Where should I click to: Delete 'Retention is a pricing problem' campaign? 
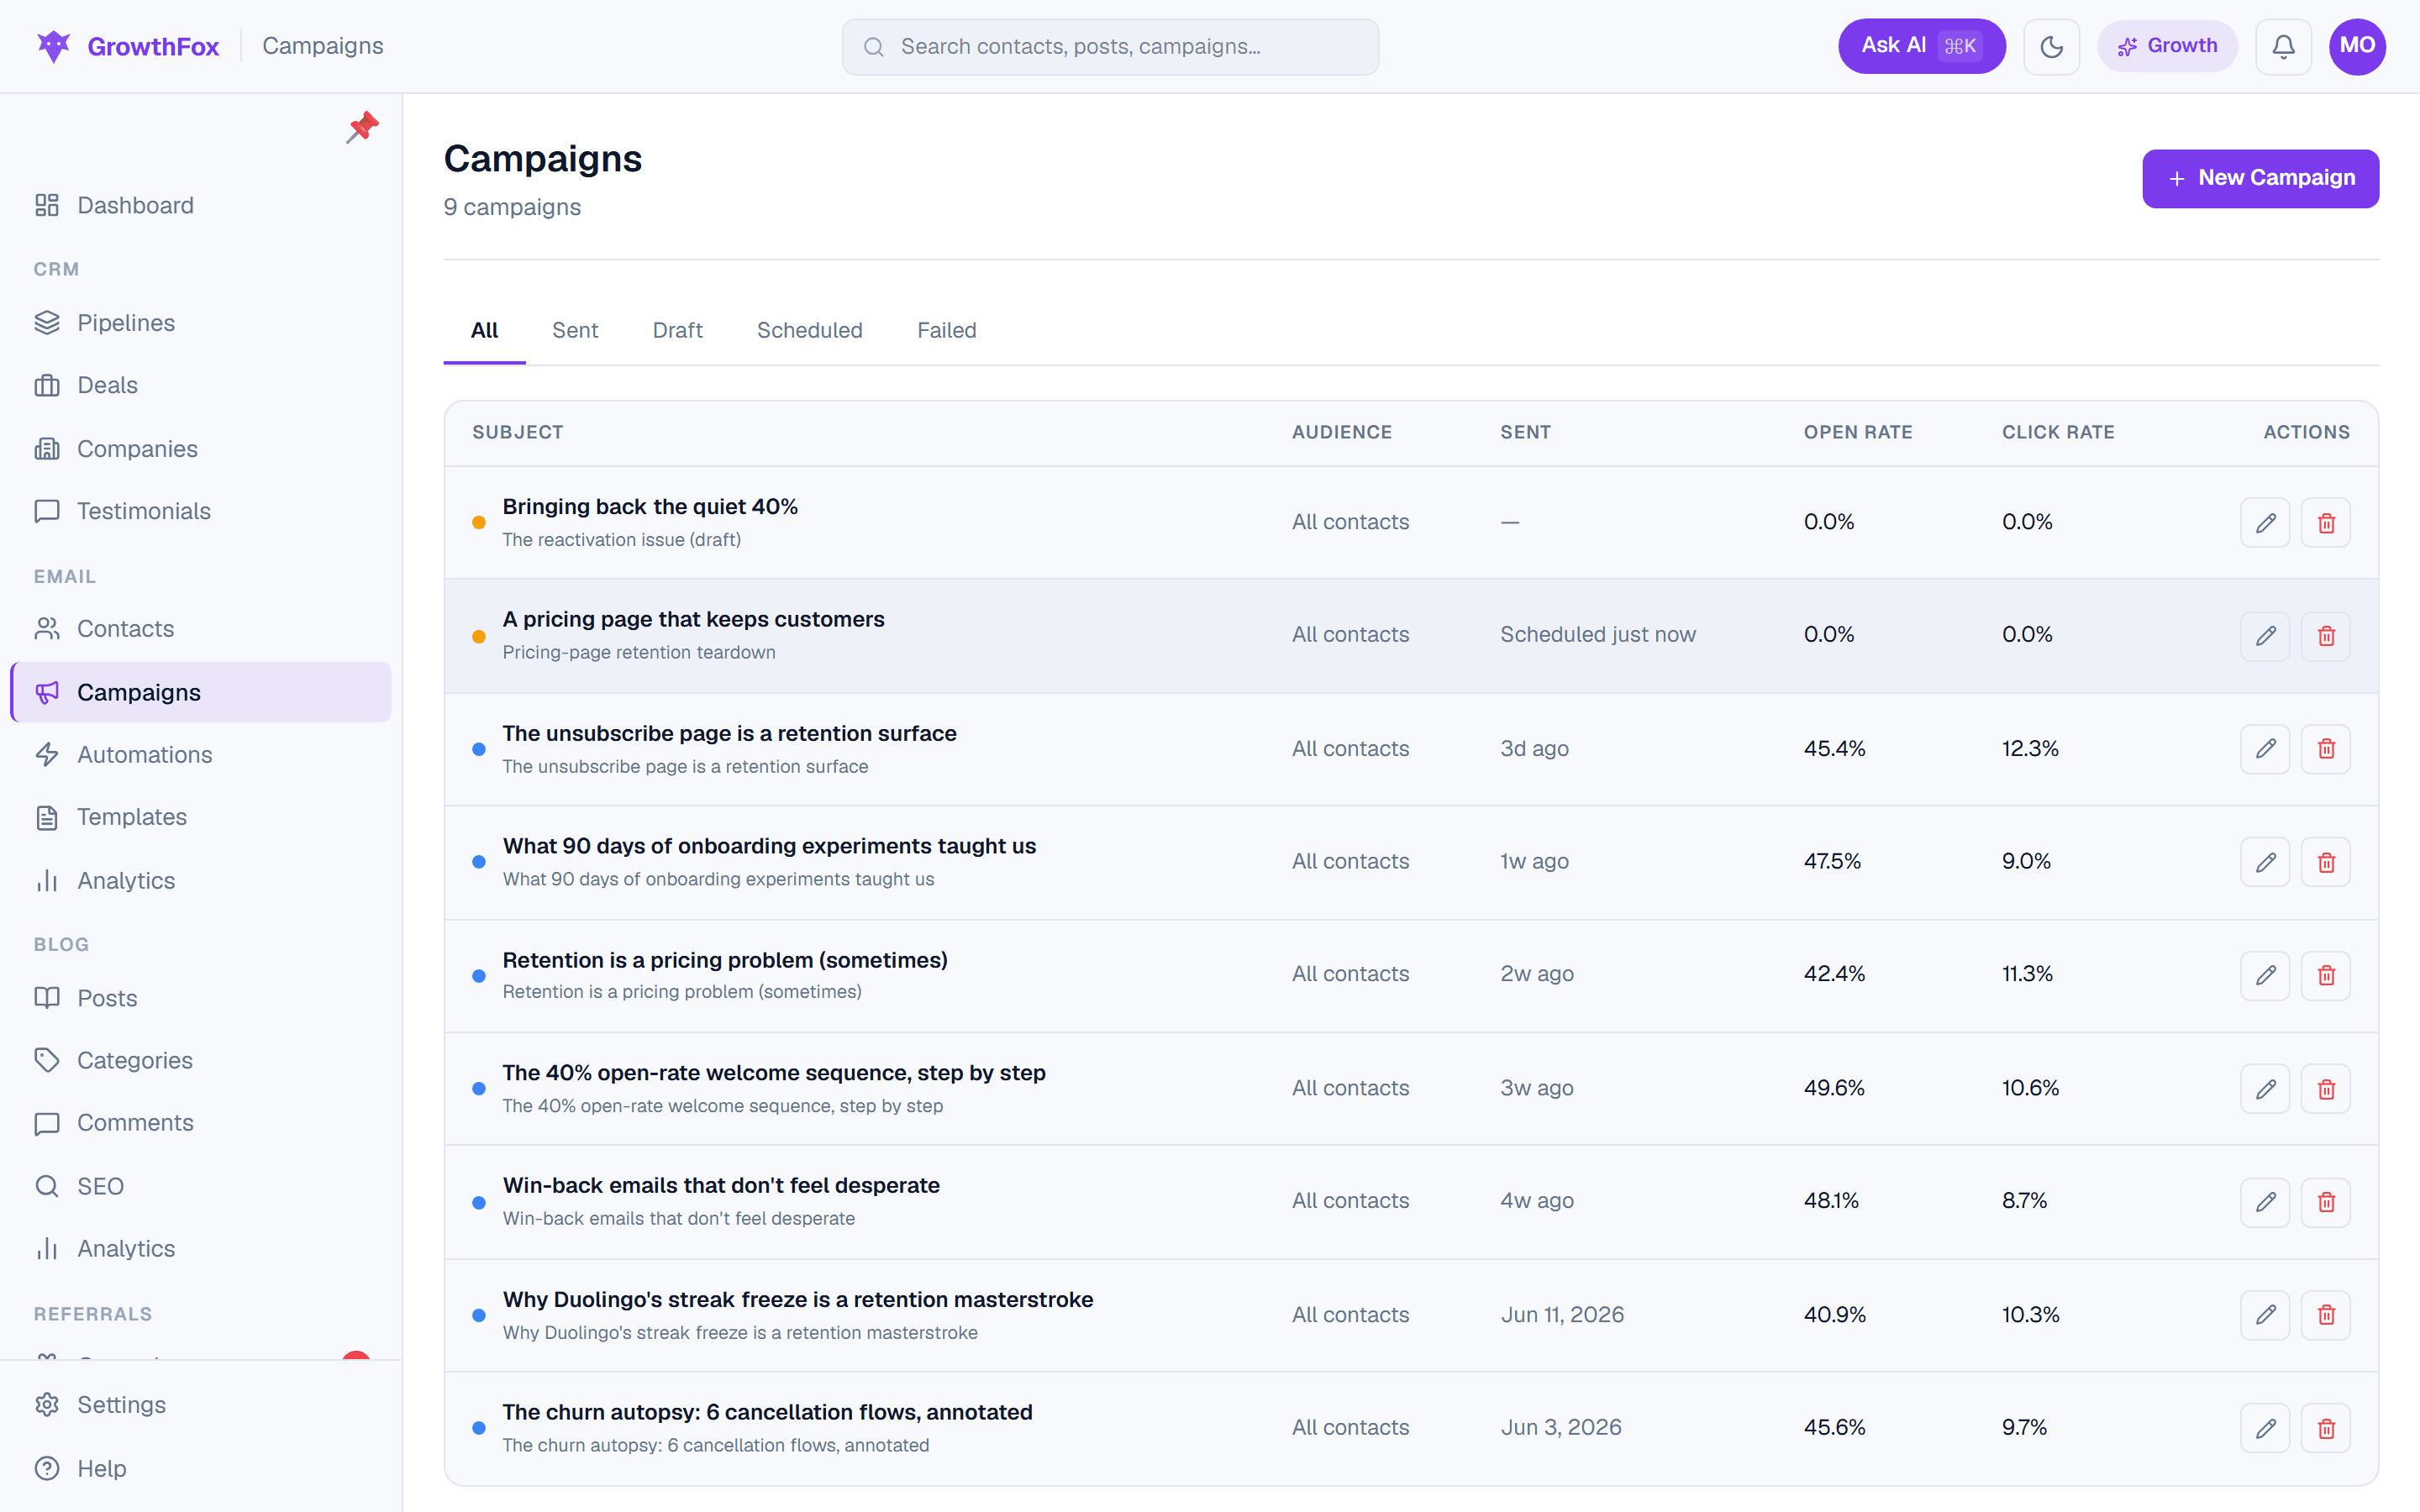(2326, 974)
